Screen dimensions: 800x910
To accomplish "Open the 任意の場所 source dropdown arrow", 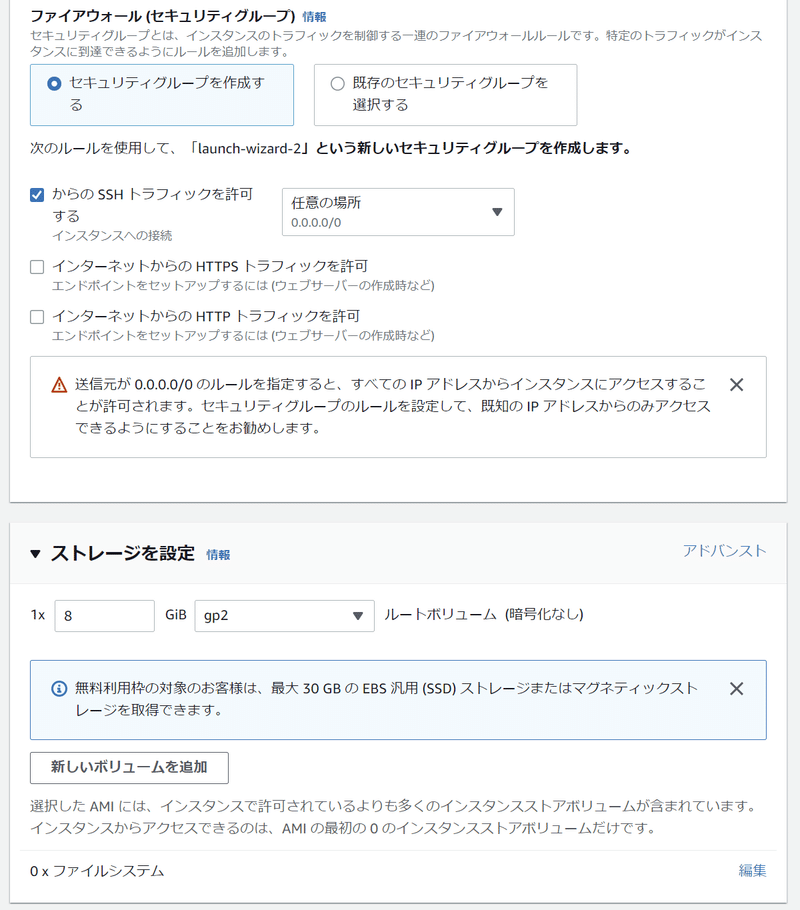I will [x=497, y=212].
